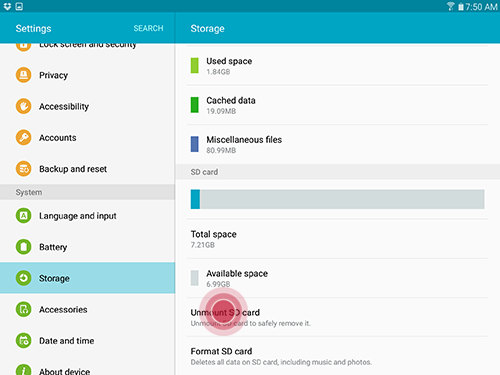The height and width of the screenshot is (375, 500).
Task: Tap the 7.21GB total space value
Action: coord(203,245)
